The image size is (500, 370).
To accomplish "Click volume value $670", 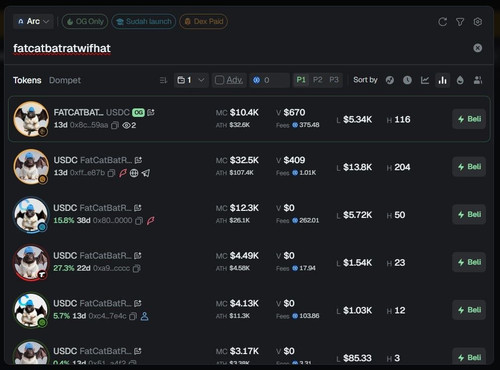I will tap(294, 113).
